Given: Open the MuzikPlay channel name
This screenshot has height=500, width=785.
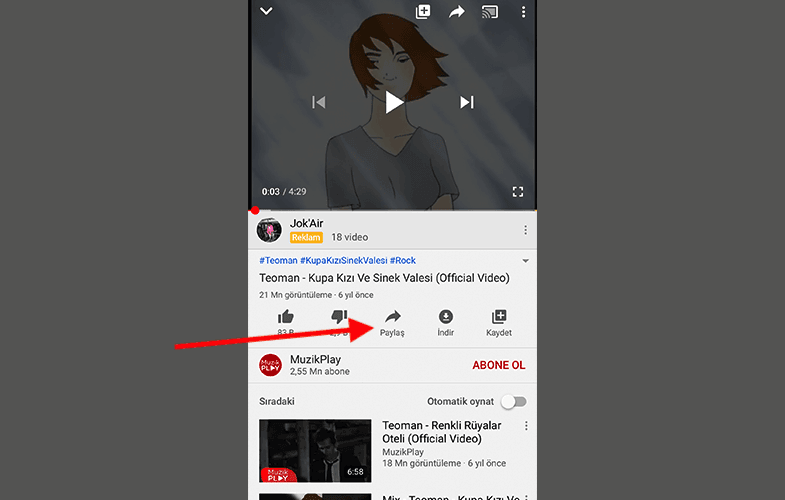Looking at the screenshot, I should tap(315, 359).
